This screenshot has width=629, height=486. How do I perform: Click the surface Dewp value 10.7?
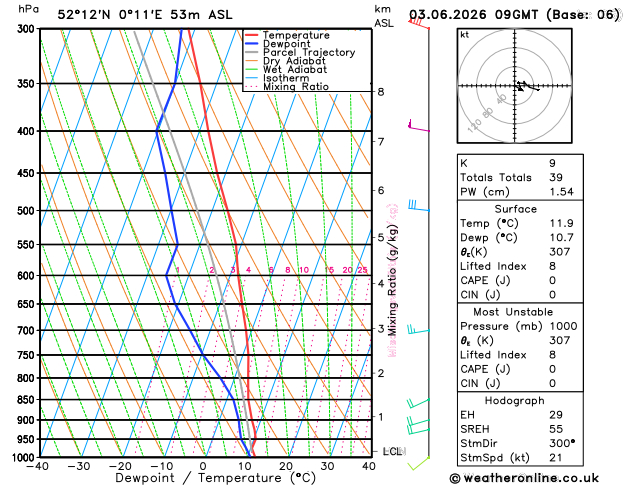562,237
